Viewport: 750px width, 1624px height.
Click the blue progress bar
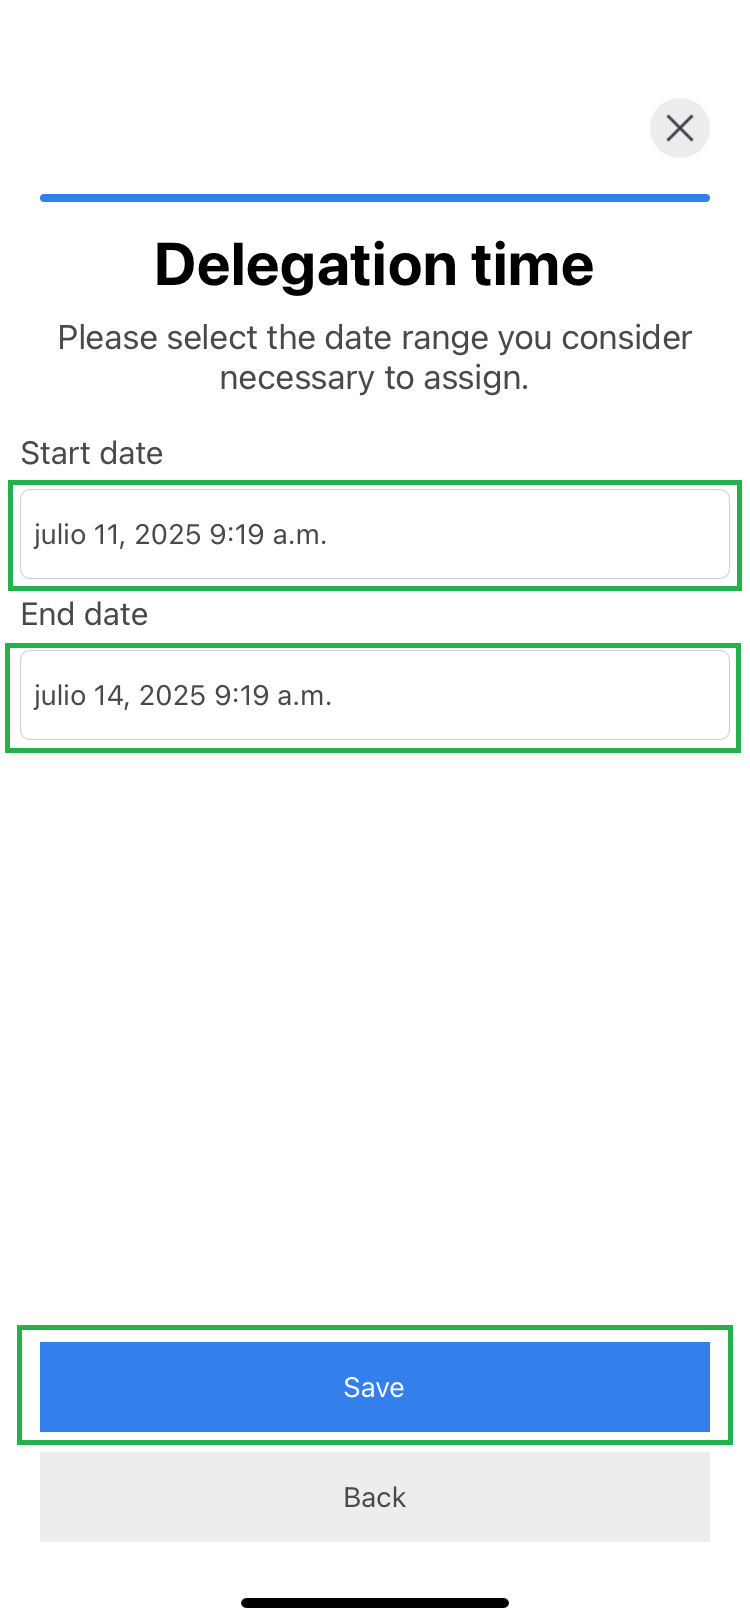tap(375, 198)
